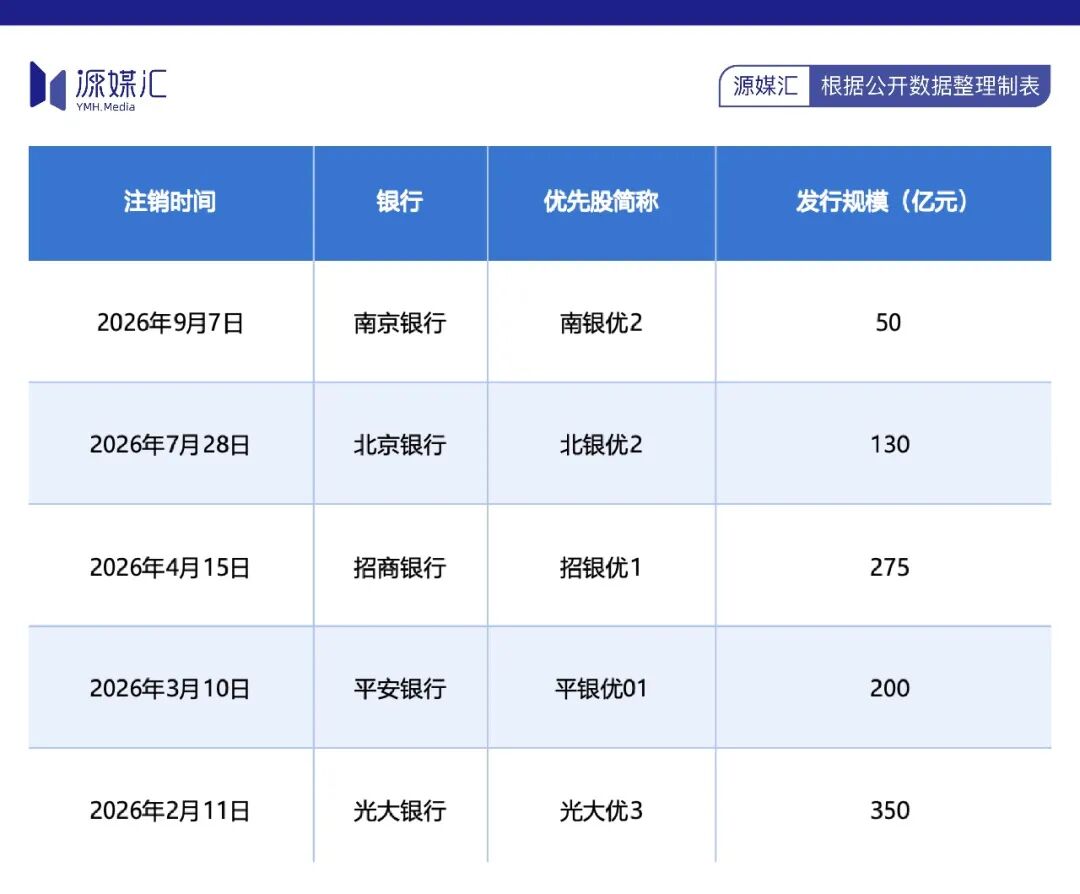Select the 招银优1 cell
Screen dimensions: 1080x894
pyautogui.click(x=601, y=567)
